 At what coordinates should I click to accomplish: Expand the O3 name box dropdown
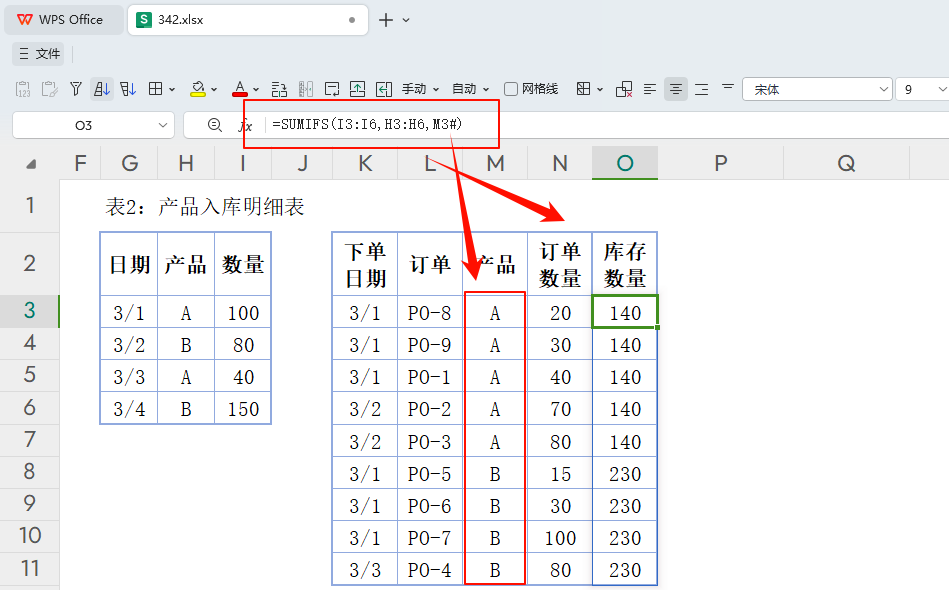162,125
